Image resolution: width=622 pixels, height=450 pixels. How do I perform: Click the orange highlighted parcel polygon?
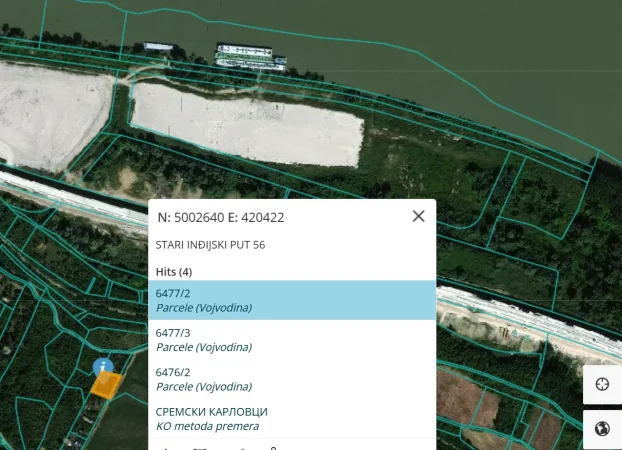click(x=106, y=386)
